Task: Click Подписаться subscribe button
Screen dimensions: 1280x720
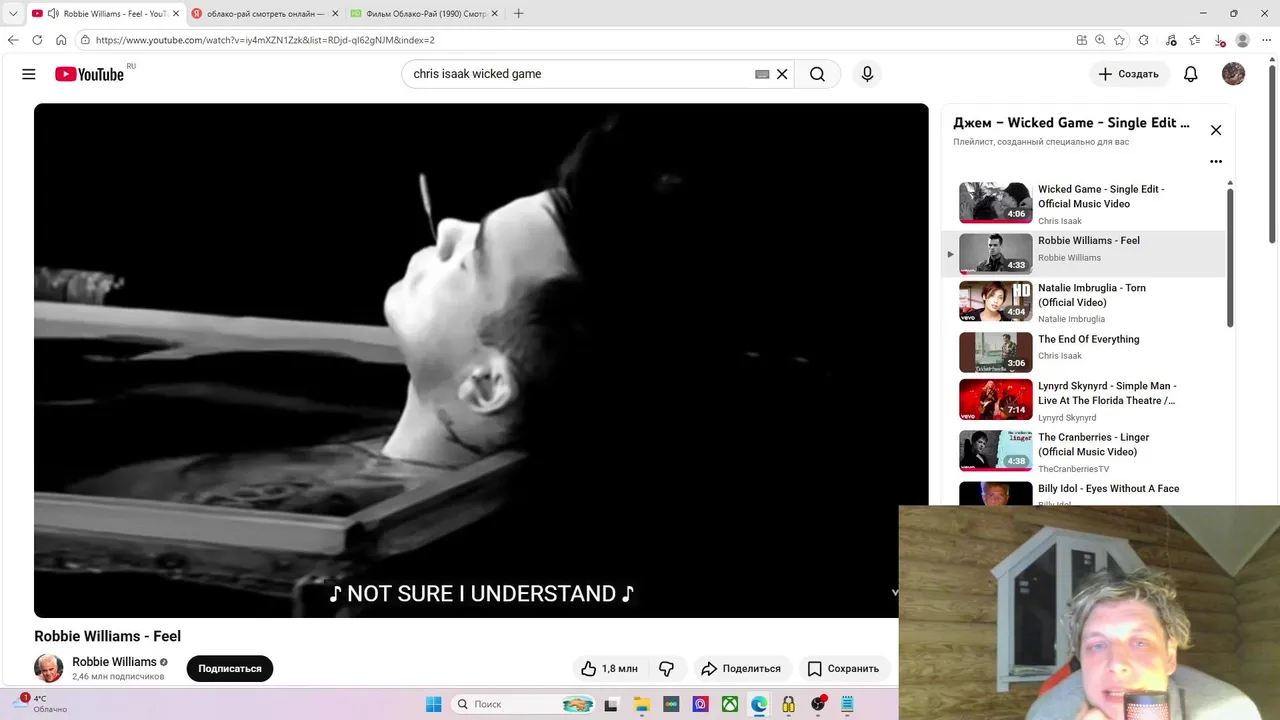Action: pos(230,668)
